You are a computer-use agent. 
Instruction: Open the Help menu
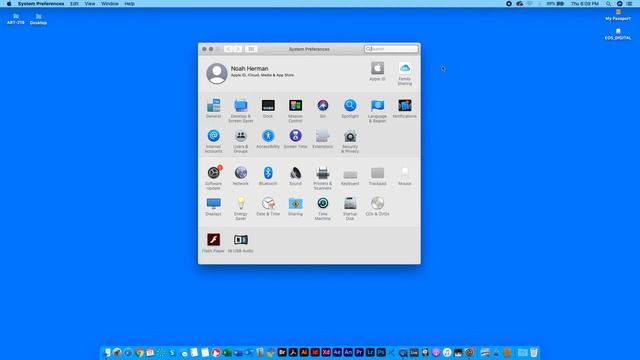pos(129,4)
